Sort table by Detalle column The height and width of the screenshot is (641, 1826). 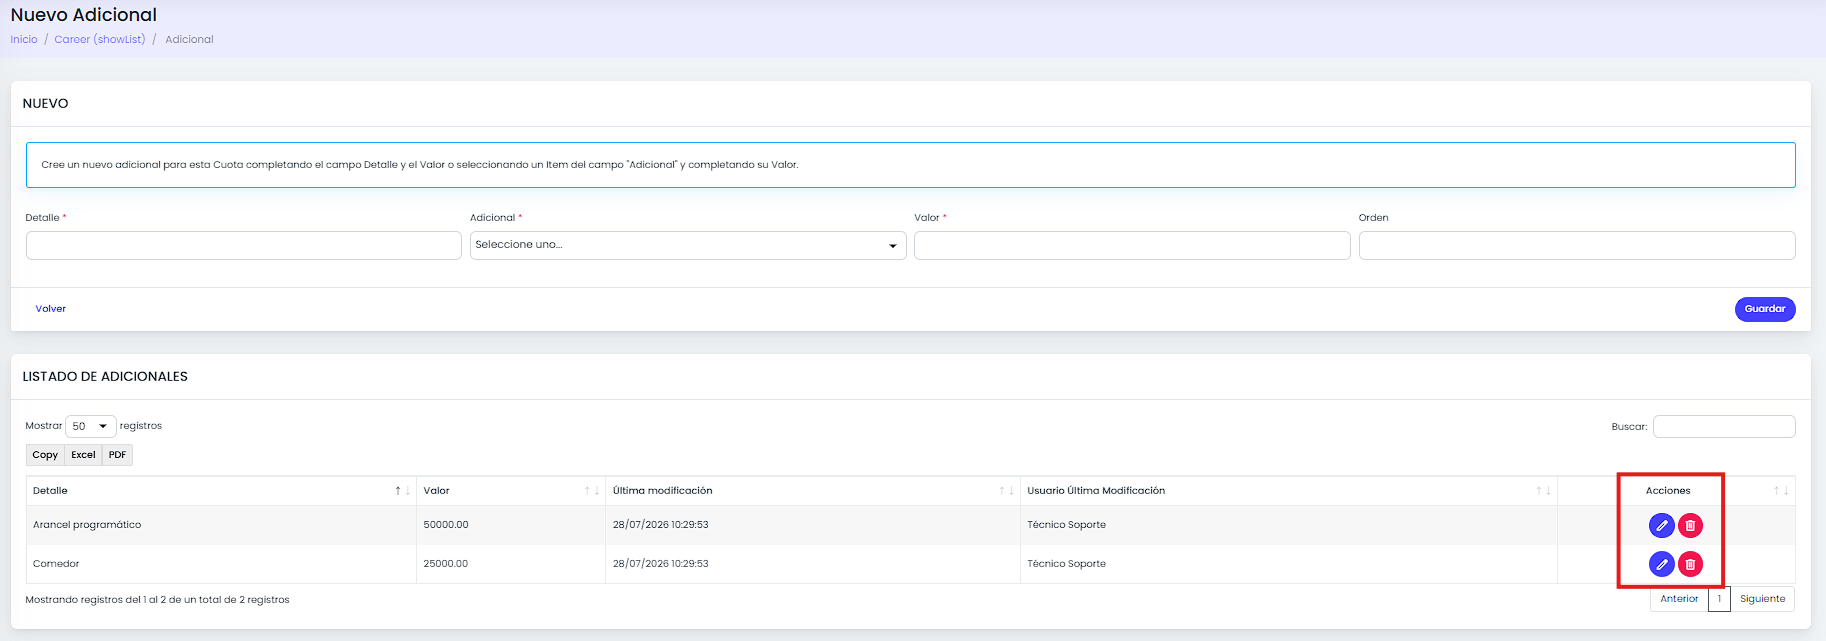coord(221,491)
